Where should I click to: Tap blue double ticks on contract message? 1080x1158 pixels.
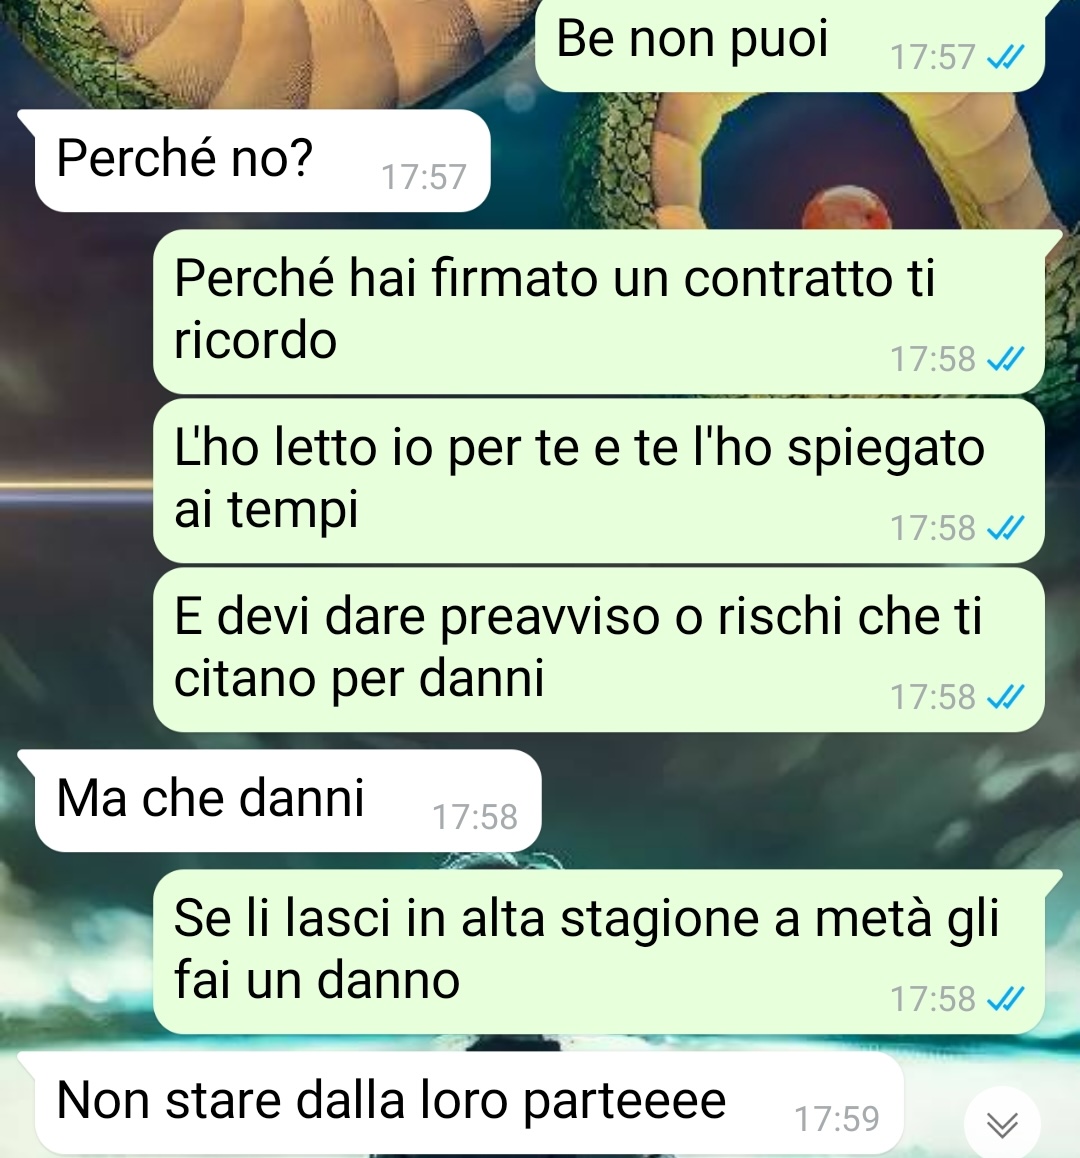1005,359
